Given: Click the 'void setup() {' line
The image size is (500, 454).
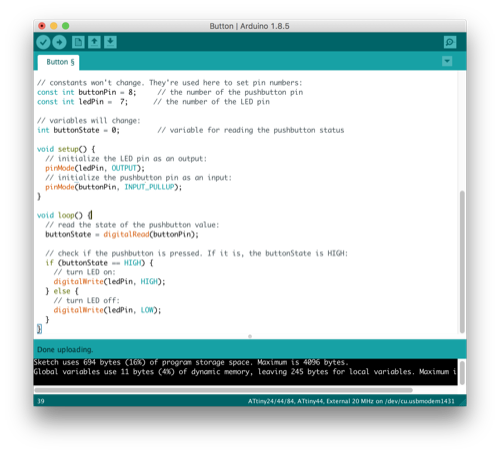Looking at the screenshot, I should [x=66, y=149].
